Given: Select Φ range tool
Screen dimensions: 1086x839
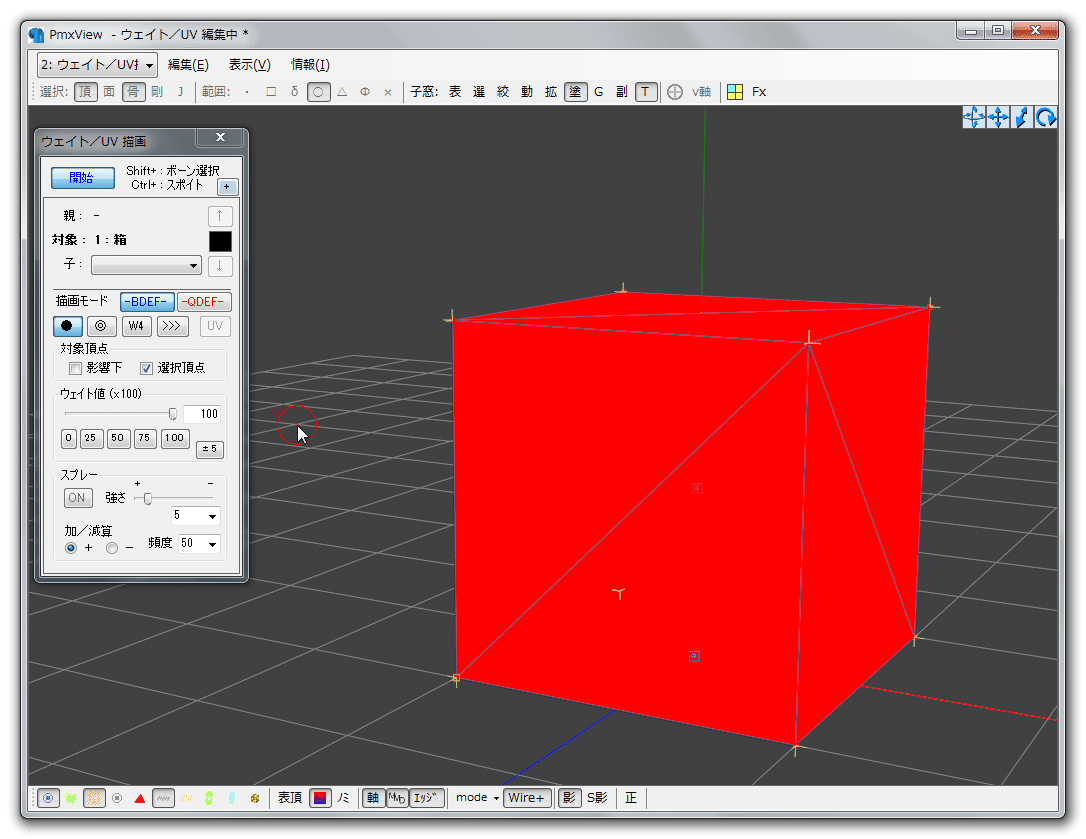Looking at the screenshot, I should click(x=365, y=91).
